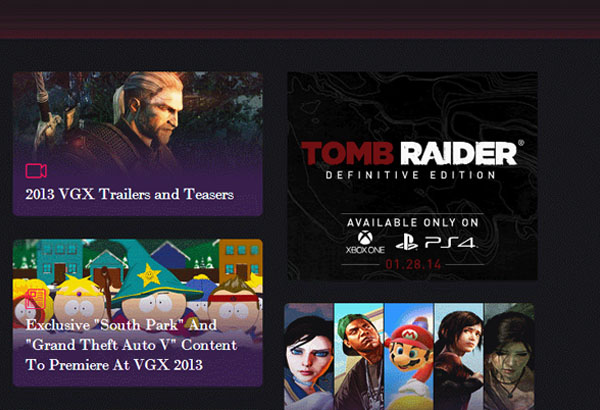
Task: Click the pink news article icon
Action: point(36,299)
